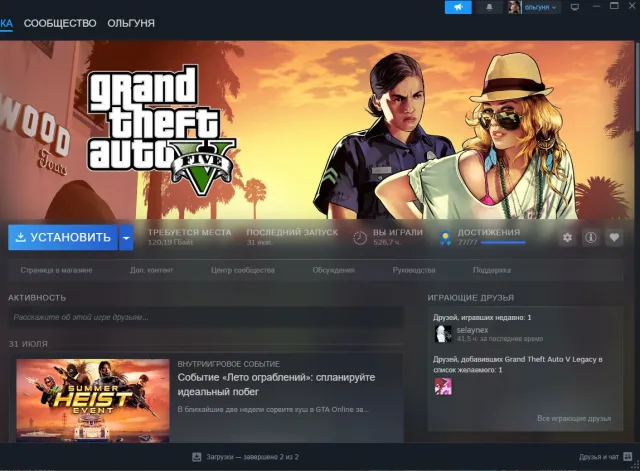Open Центр сообщества tab

click(242, 270)
